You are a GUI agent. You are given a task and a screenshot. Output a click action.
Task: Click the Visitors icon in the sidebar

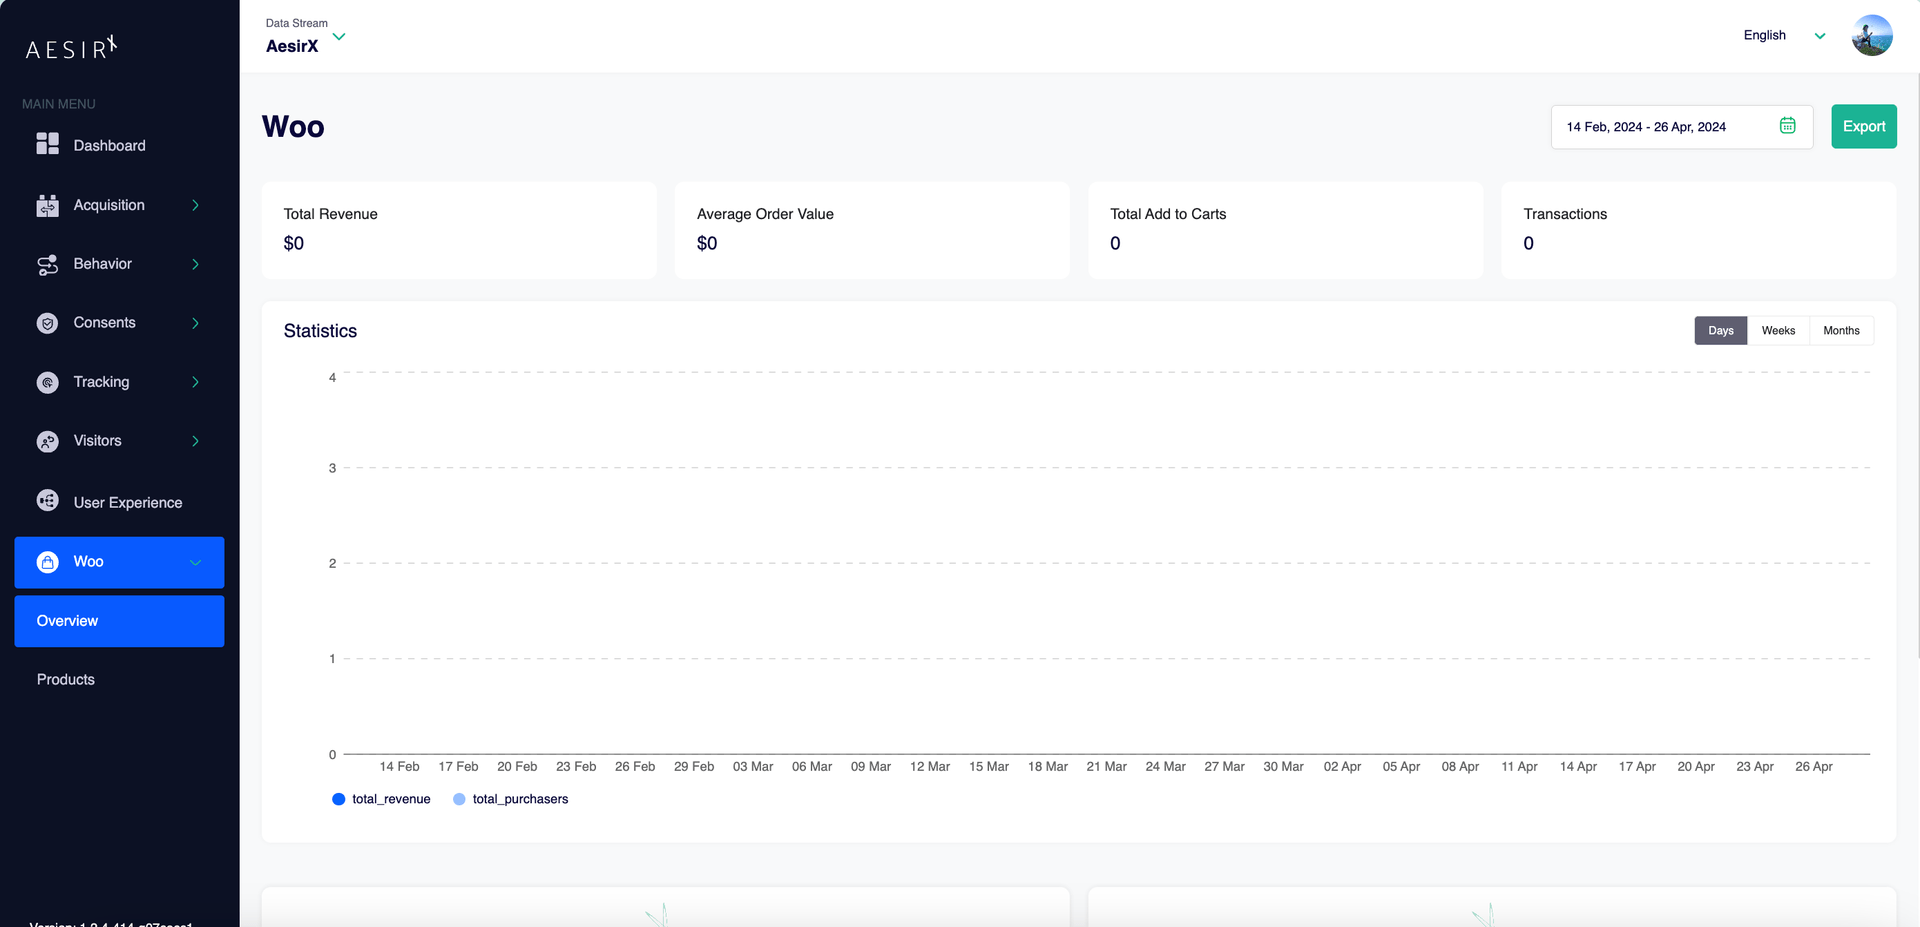tap(47, 440)
